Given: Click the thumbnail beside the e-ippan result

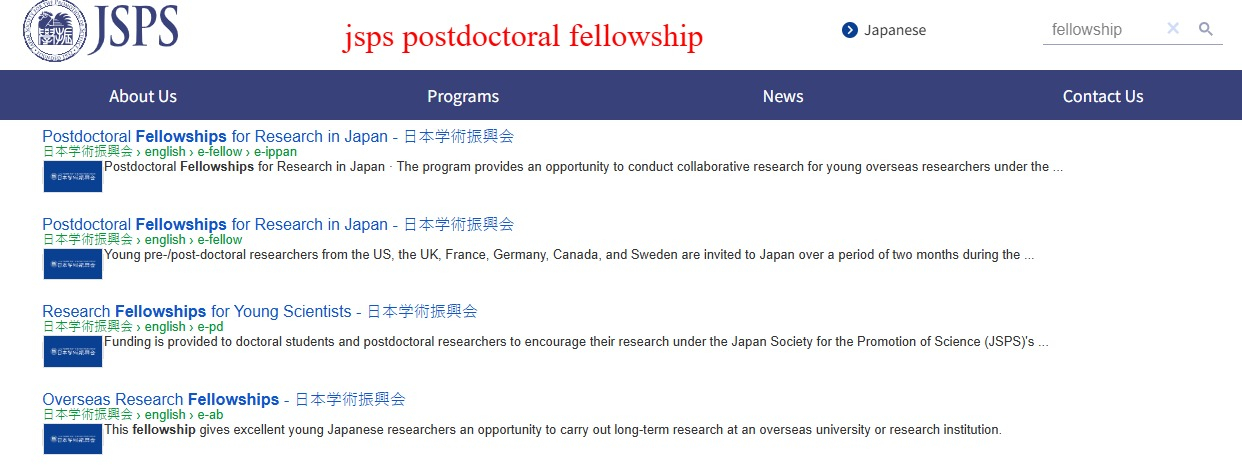Looking at the screenshot, I should point(73,176).
